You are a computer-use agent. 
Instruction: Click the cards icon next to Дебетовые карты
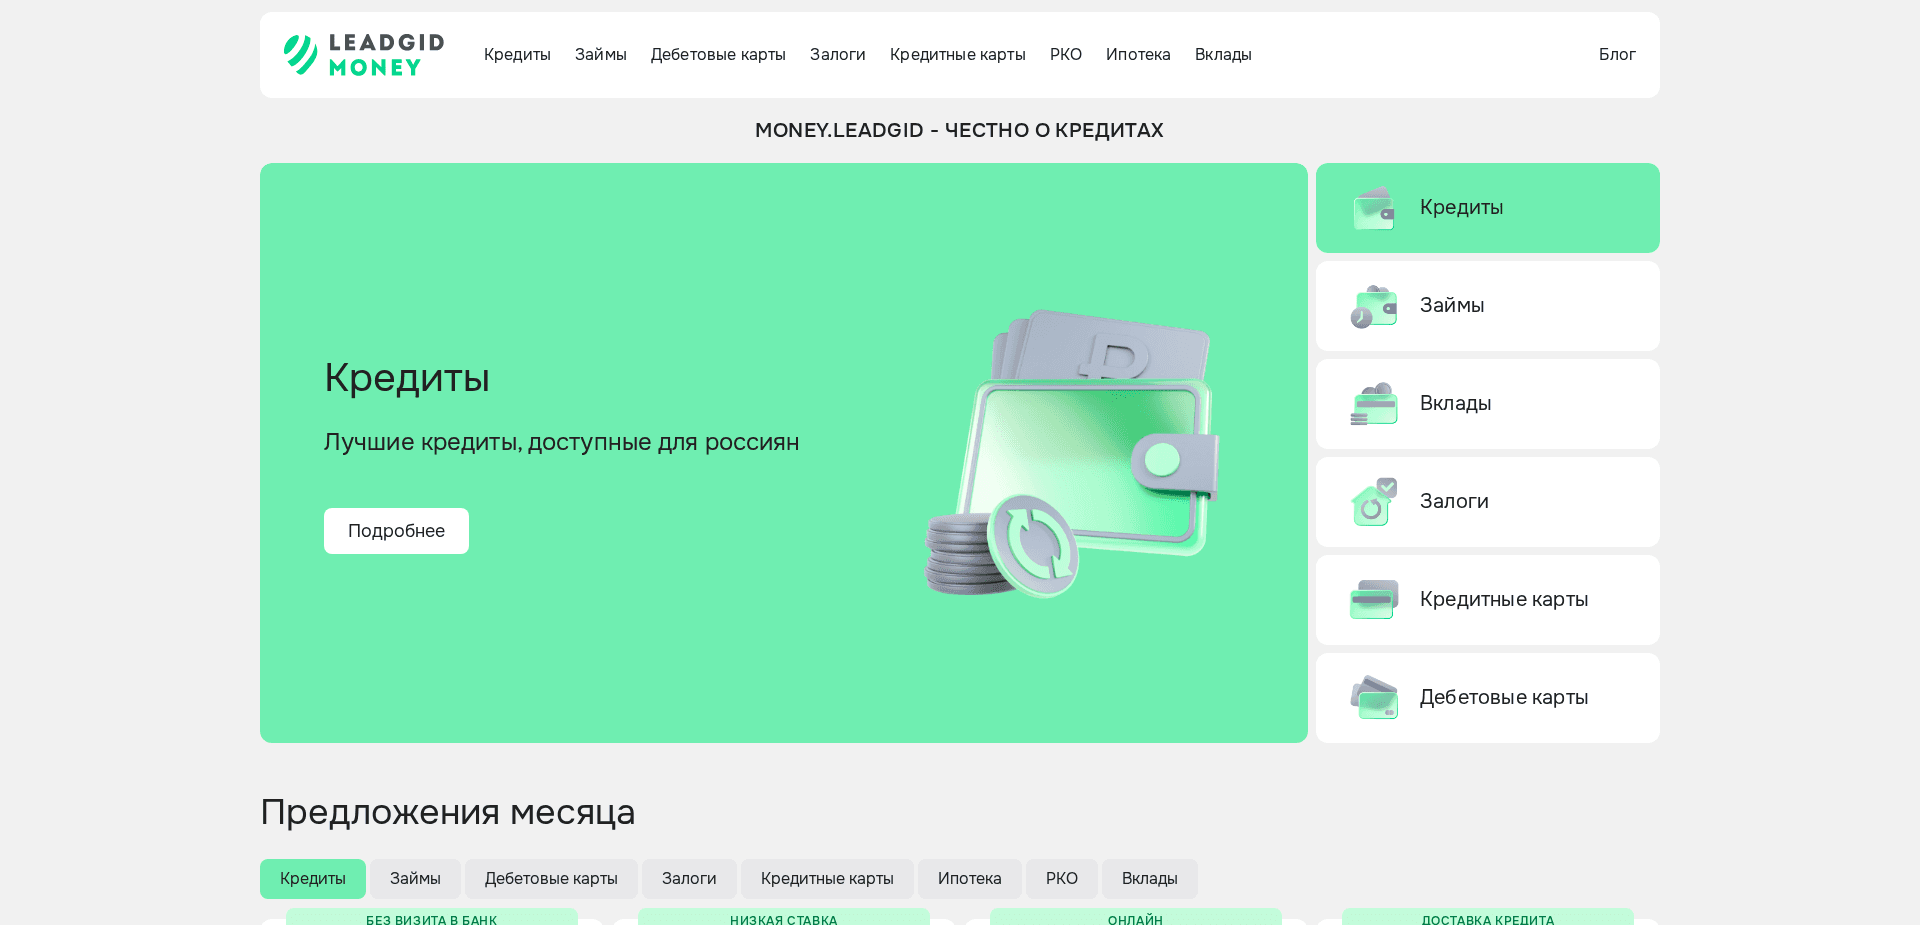1374,697
